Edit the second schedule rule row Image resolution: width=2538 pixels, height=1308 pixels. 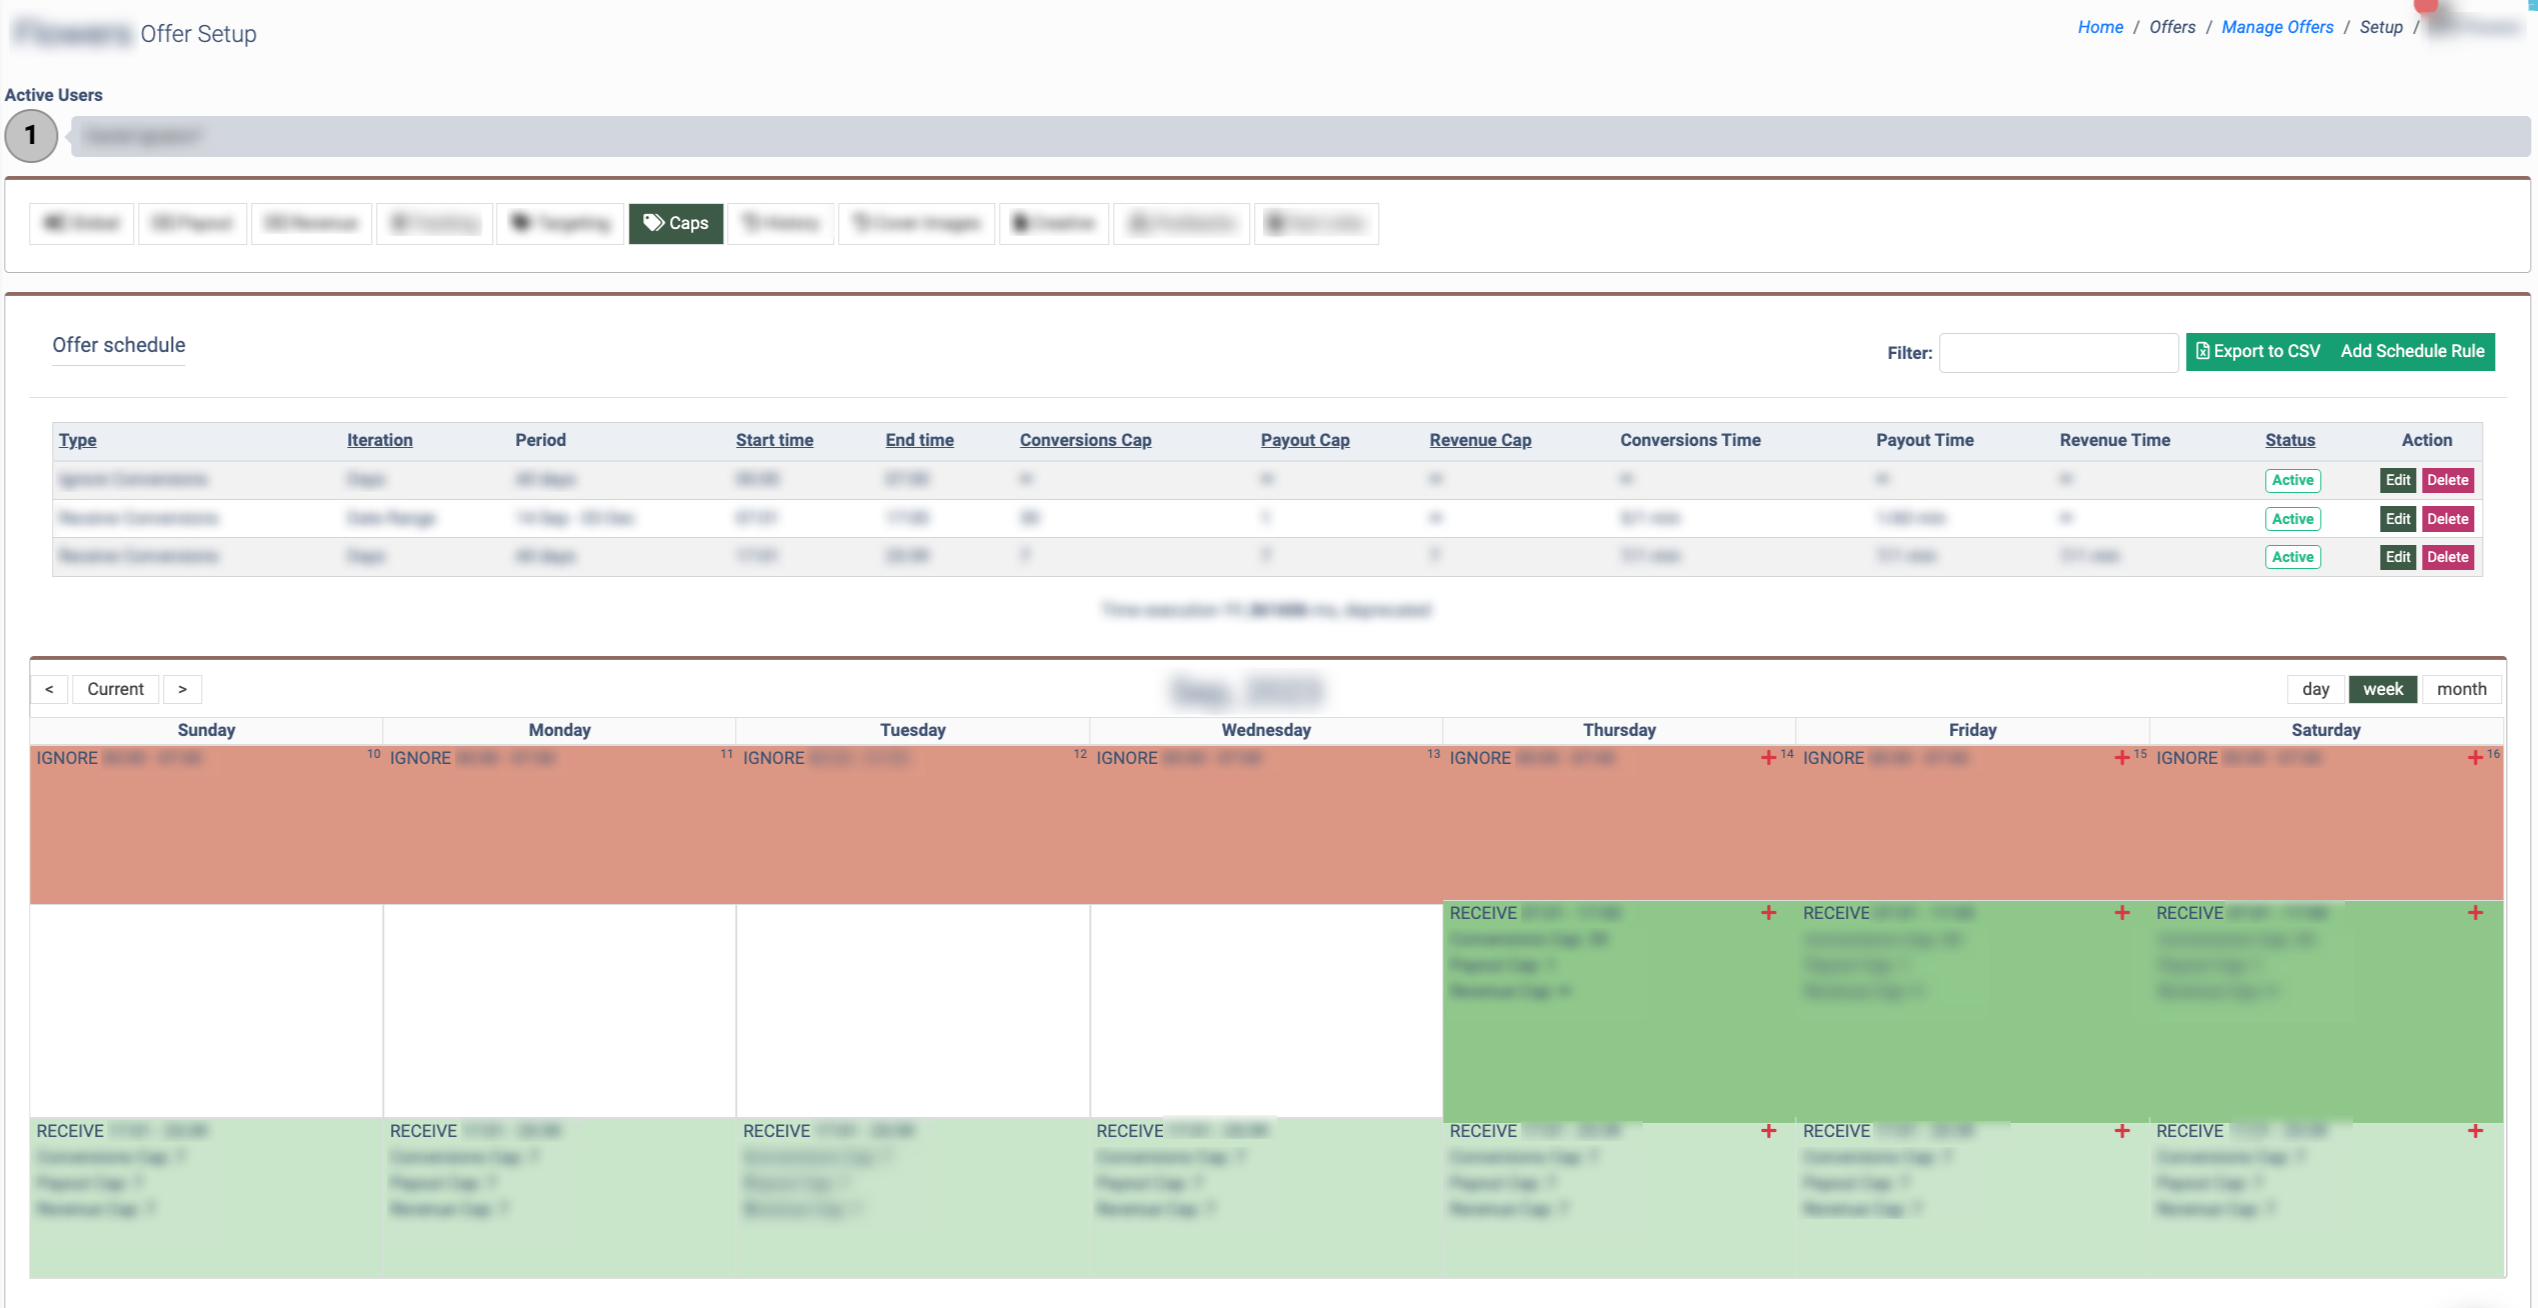[x=2397, y=519]
